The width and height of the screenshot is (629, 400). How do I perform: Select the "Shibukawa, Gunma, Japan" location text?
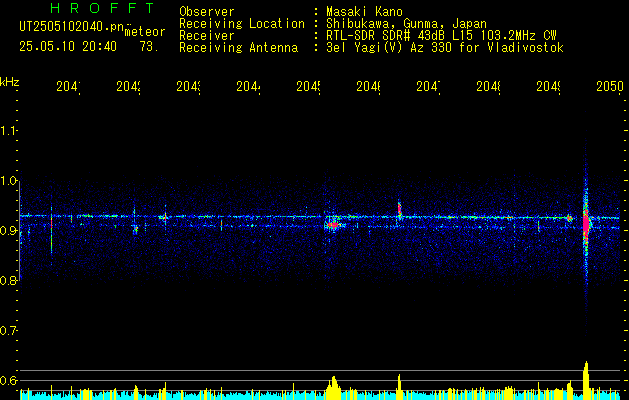pyautogui.click(x=406, y=24)
